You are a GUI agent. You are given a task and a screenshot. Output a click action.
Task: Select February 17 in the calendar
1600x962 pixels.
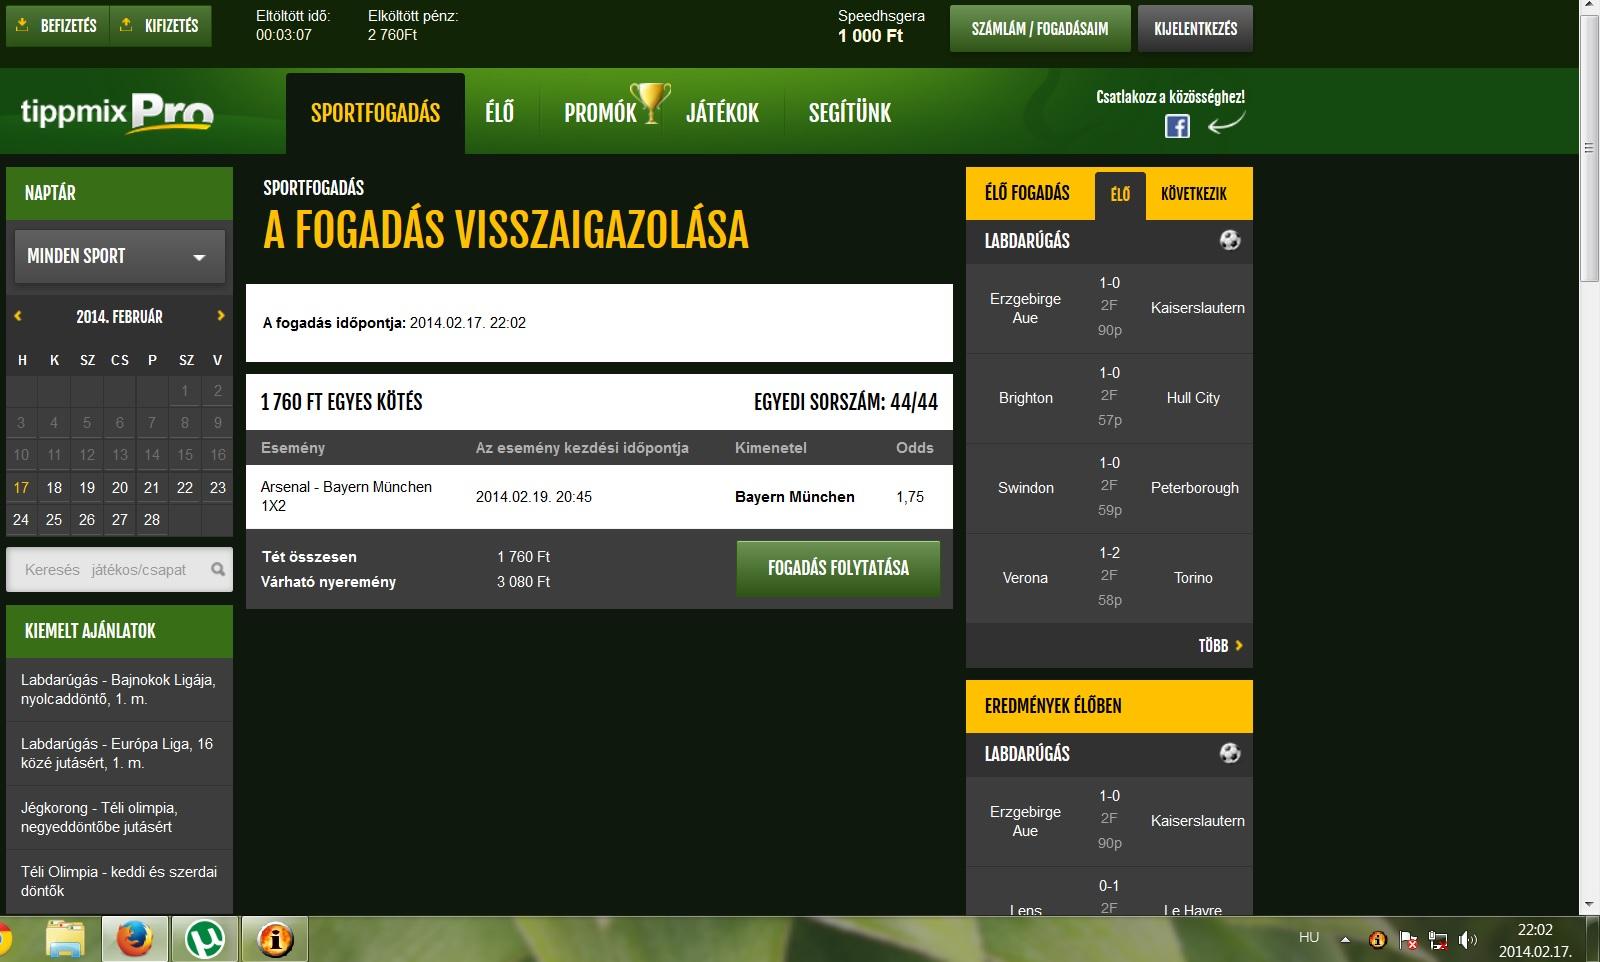tap(21, 488)
